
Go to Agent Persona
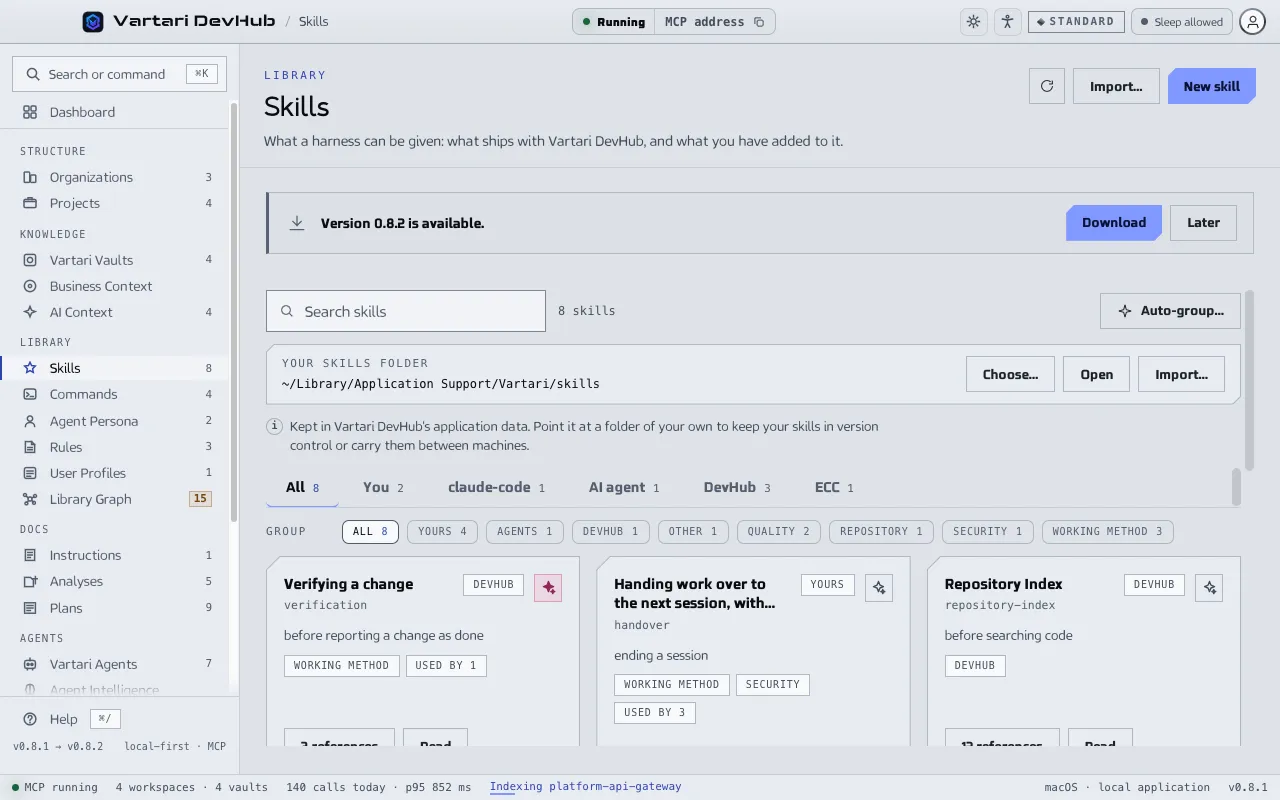(116, 421)
